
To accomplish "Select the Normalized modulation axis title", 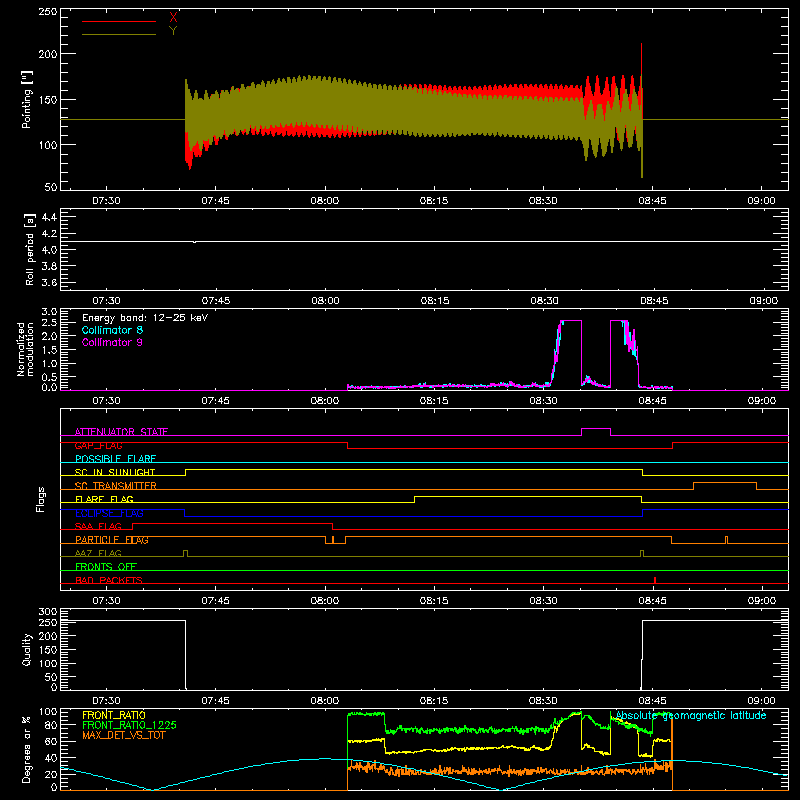I will (26, 349).
